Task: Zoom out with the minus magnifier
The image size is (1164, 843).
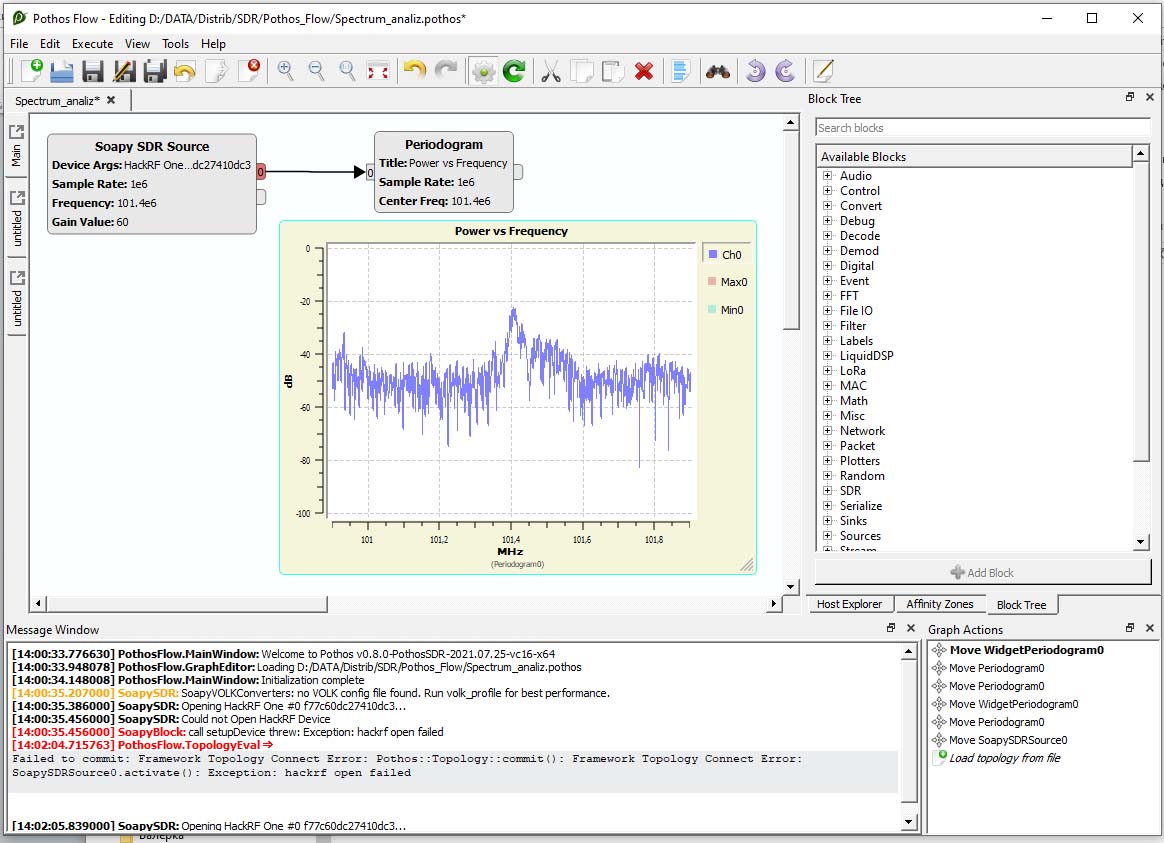Action: 316,70
